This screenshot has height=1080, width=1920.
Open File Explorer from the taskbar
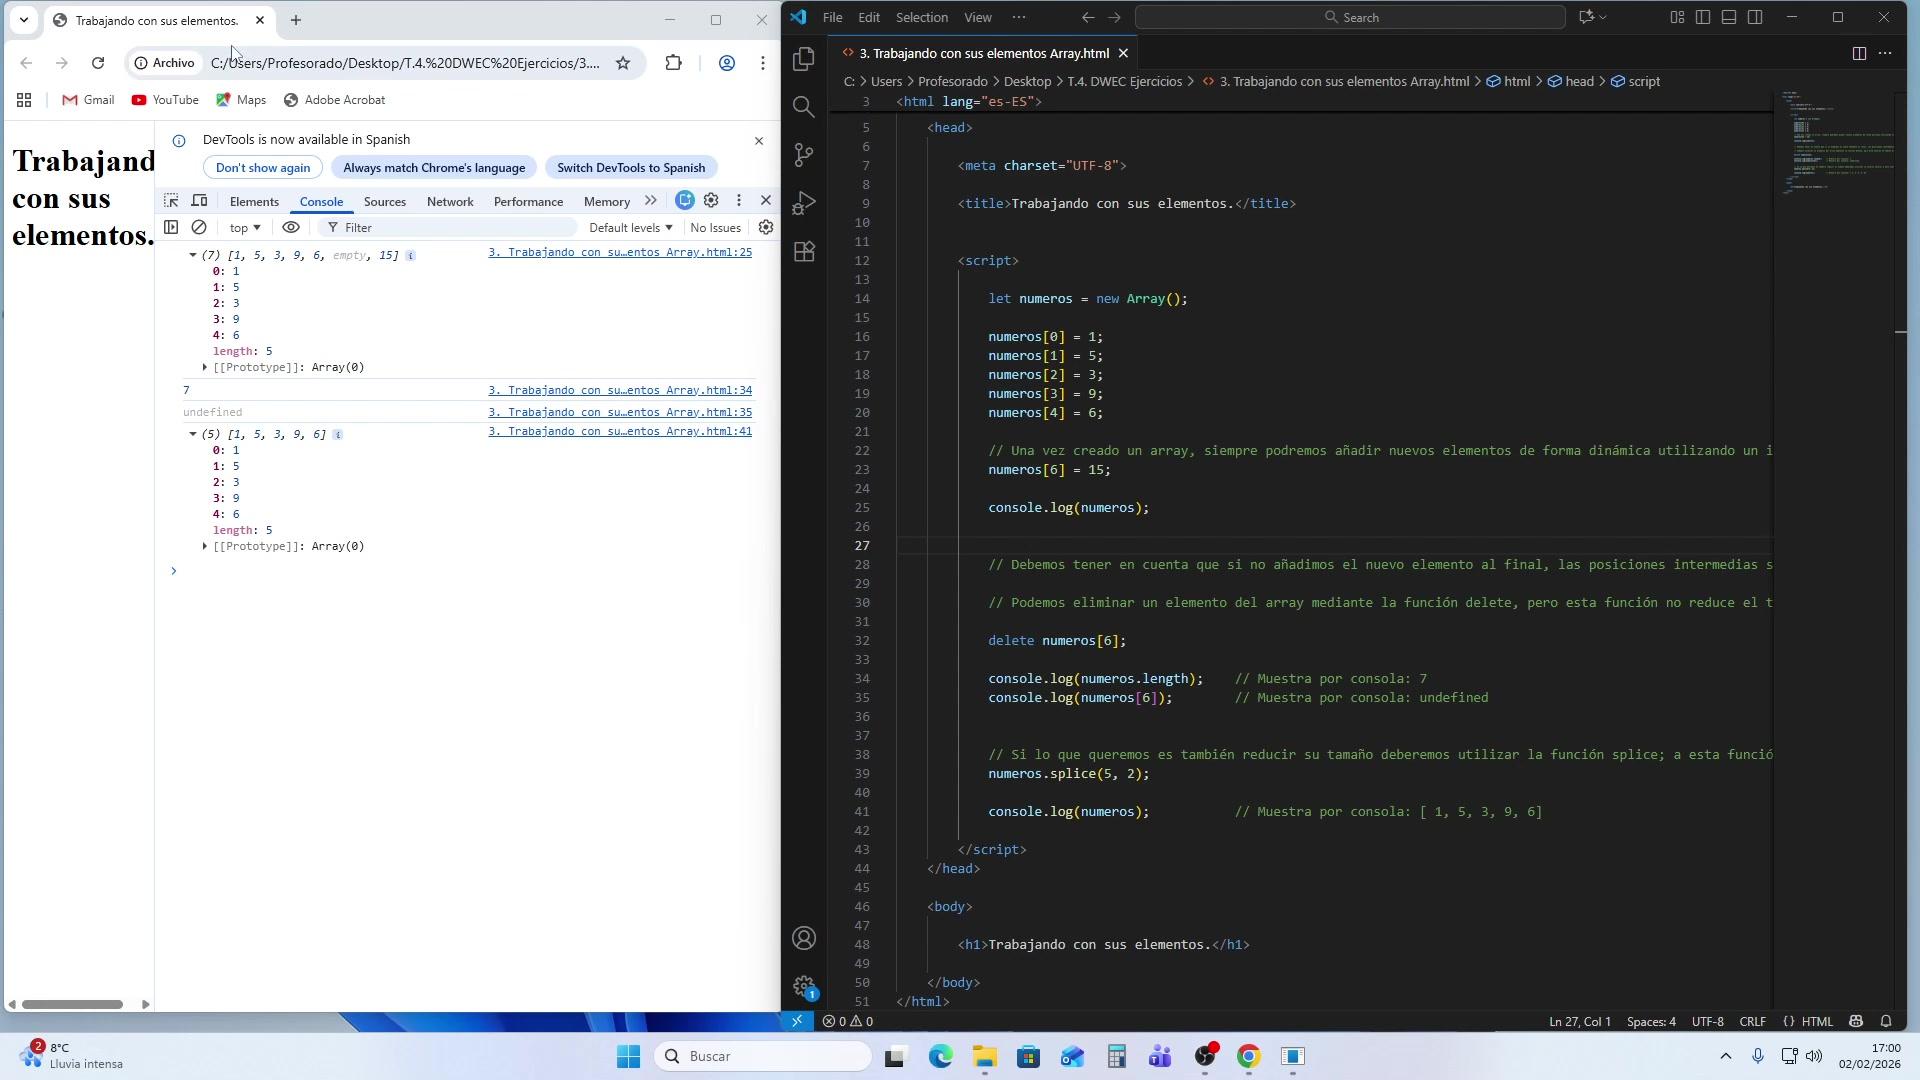(x=985, y=1057)
